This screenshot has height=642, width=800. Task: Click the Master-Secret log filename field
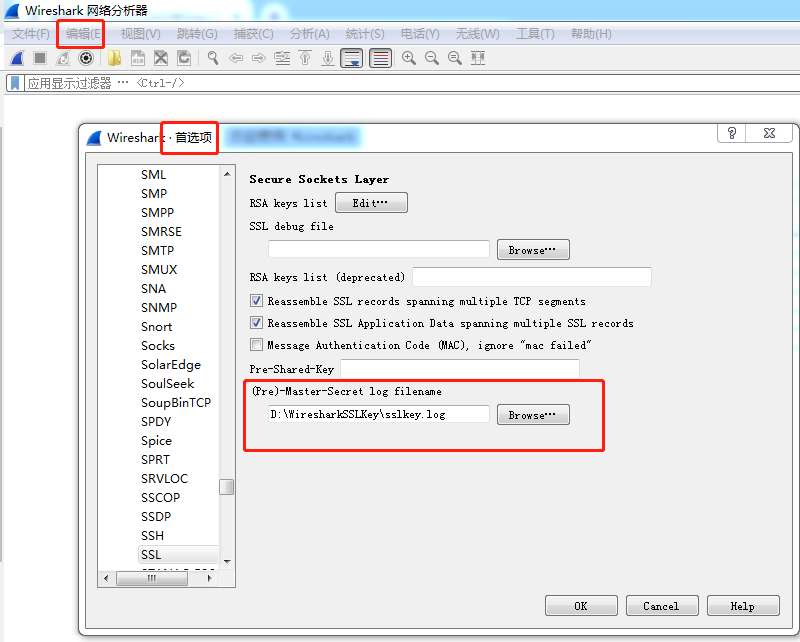[x=379, y=414]
